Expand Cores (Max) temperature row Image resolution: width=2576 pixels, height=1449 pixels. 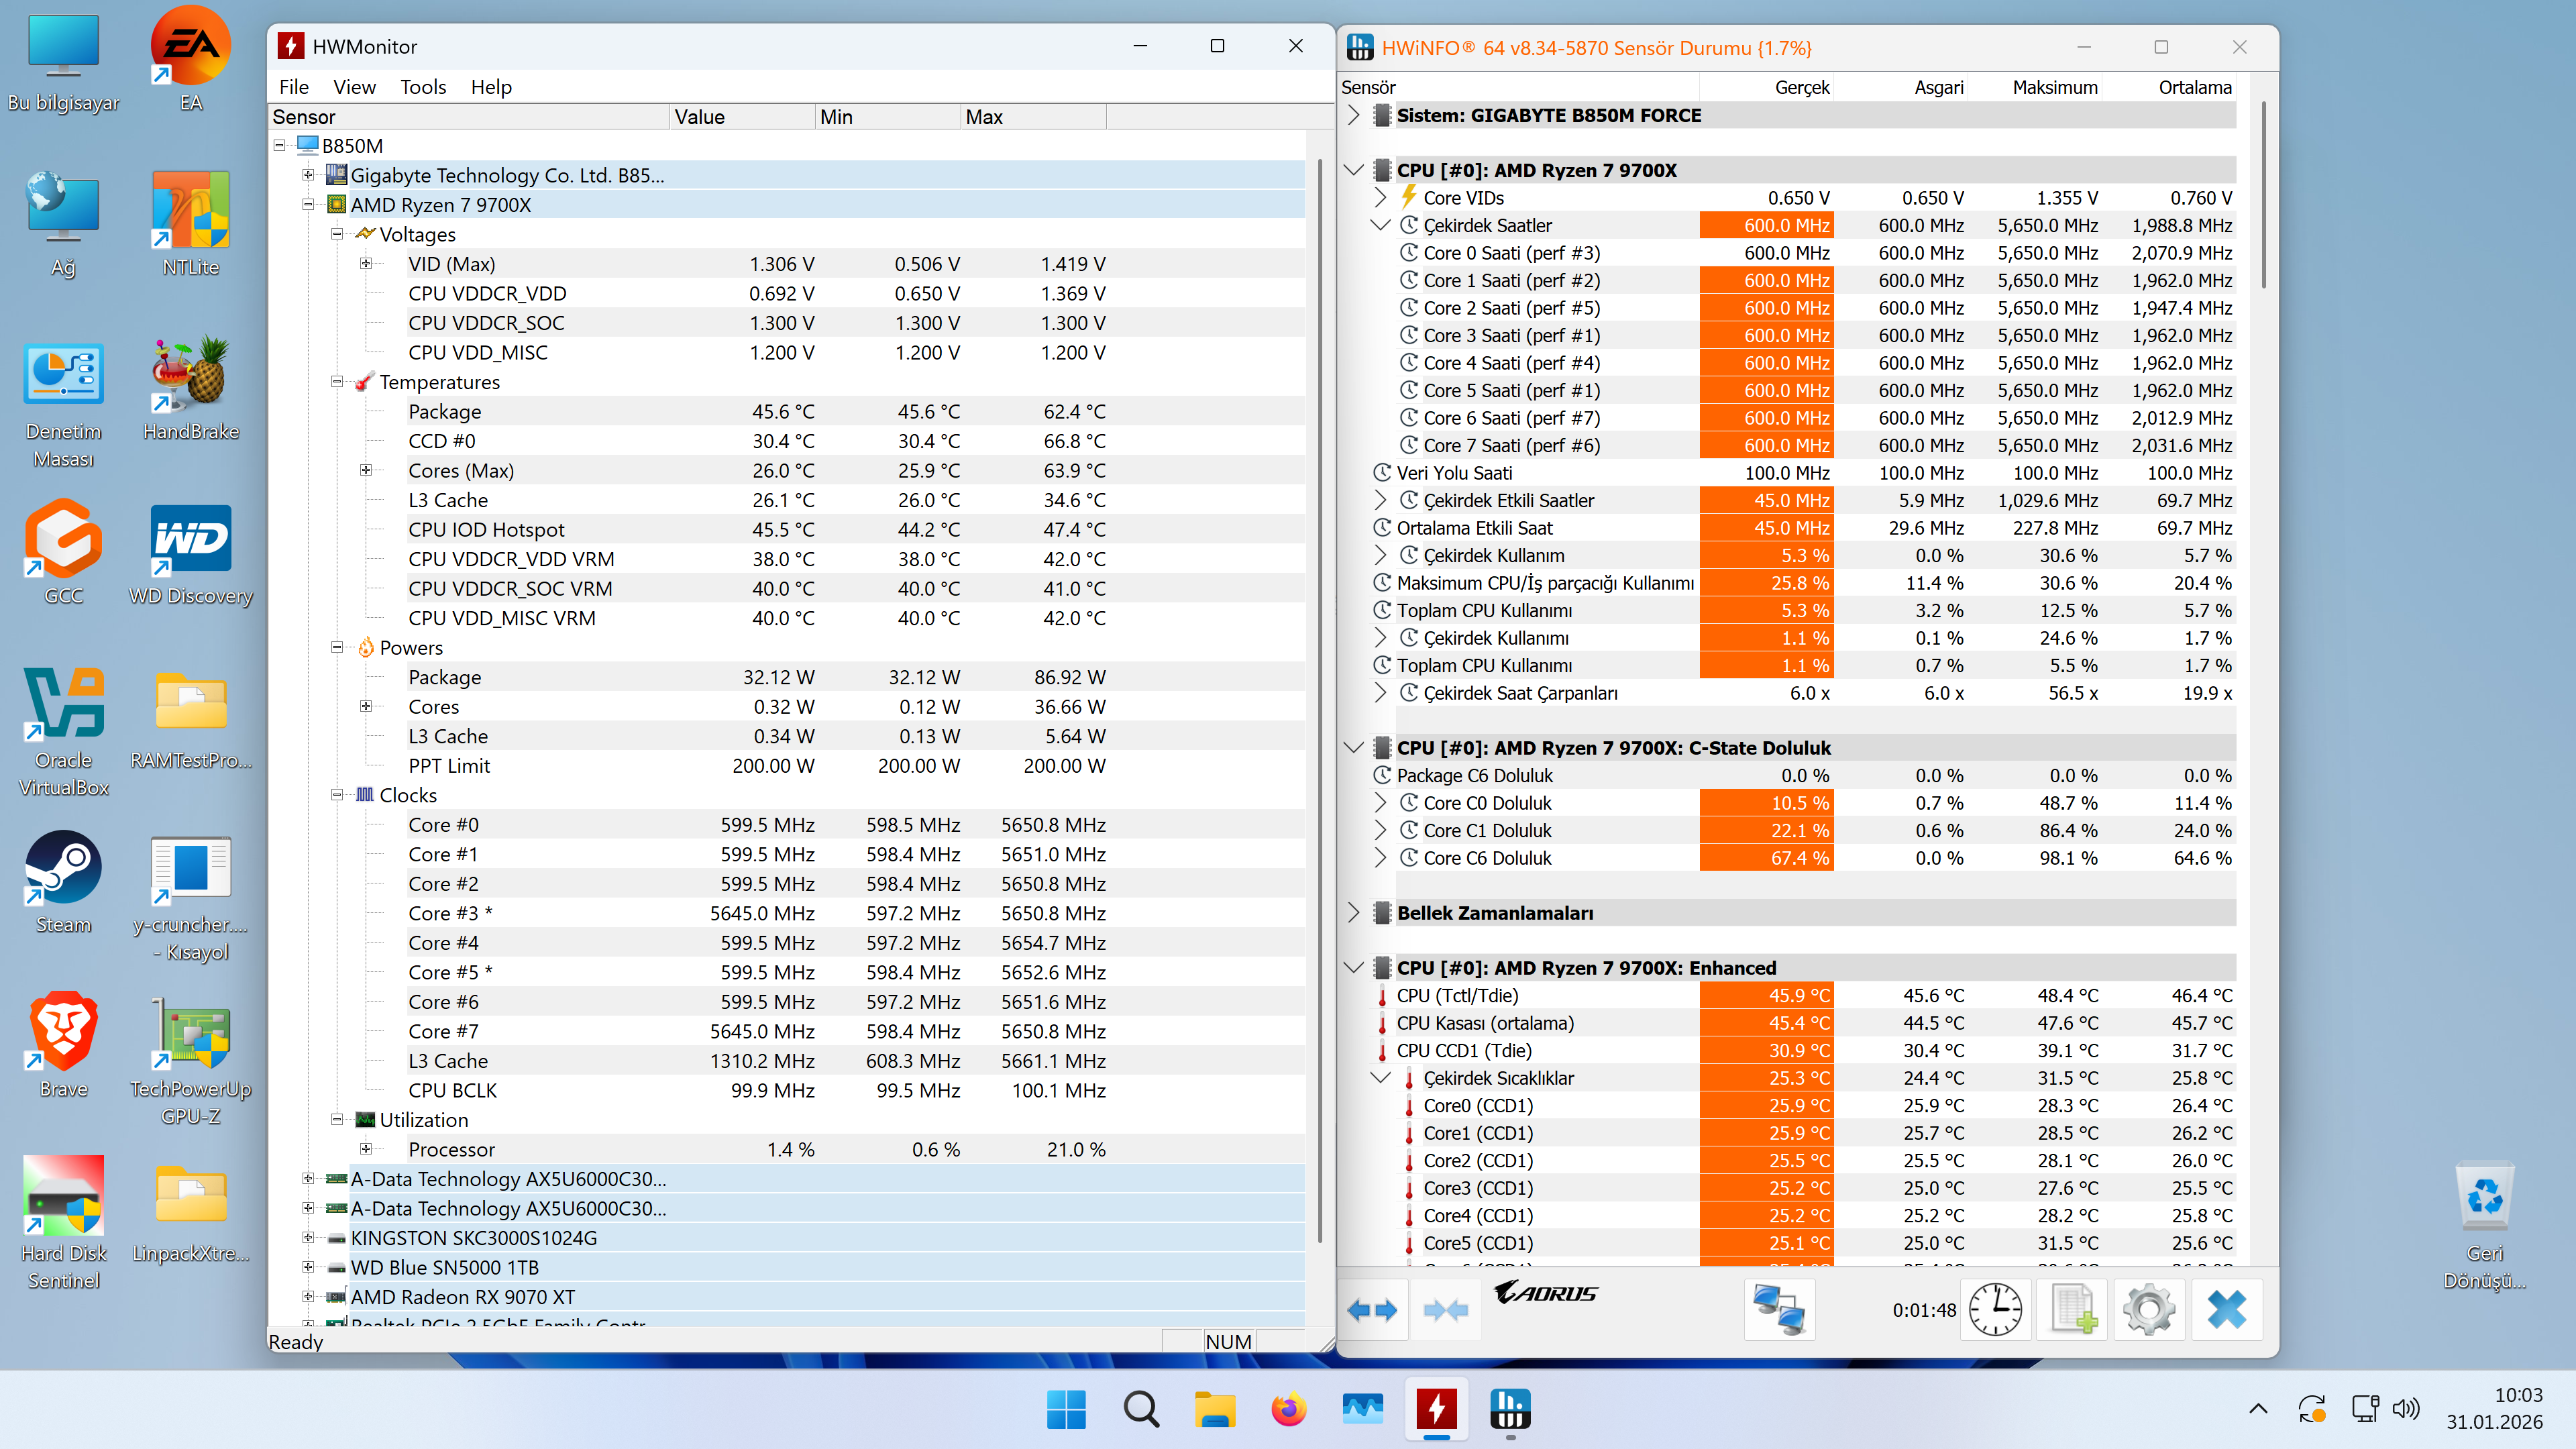(367, 470)
